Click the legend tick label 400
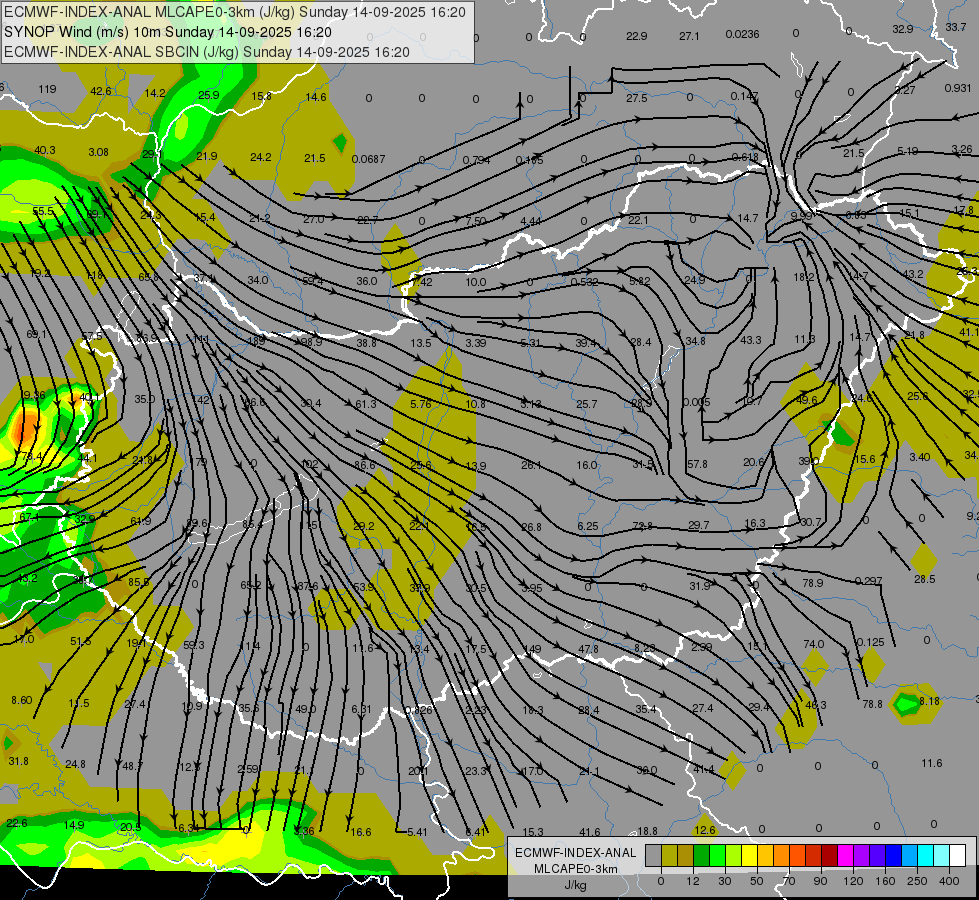Image resolution: width=979 pixels, height=900 pixels. coord(949,881)
